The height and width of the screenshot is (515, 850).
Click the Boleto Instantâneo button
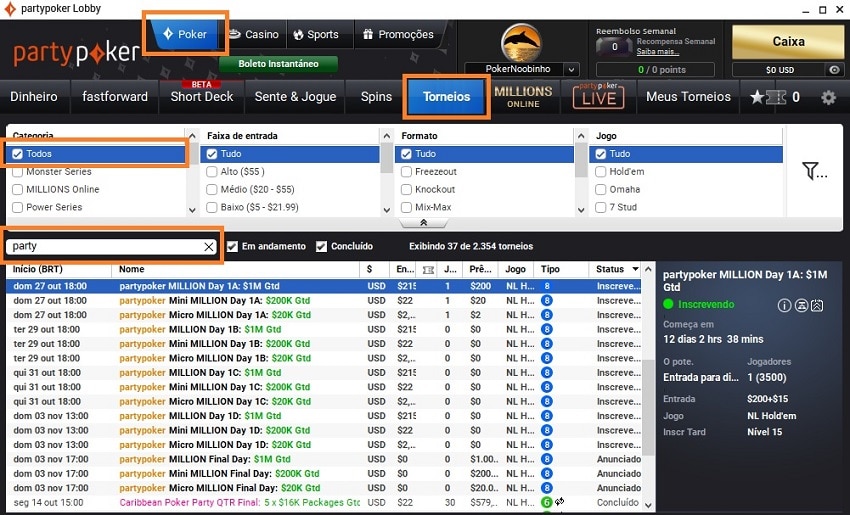(x=278, y=64)
